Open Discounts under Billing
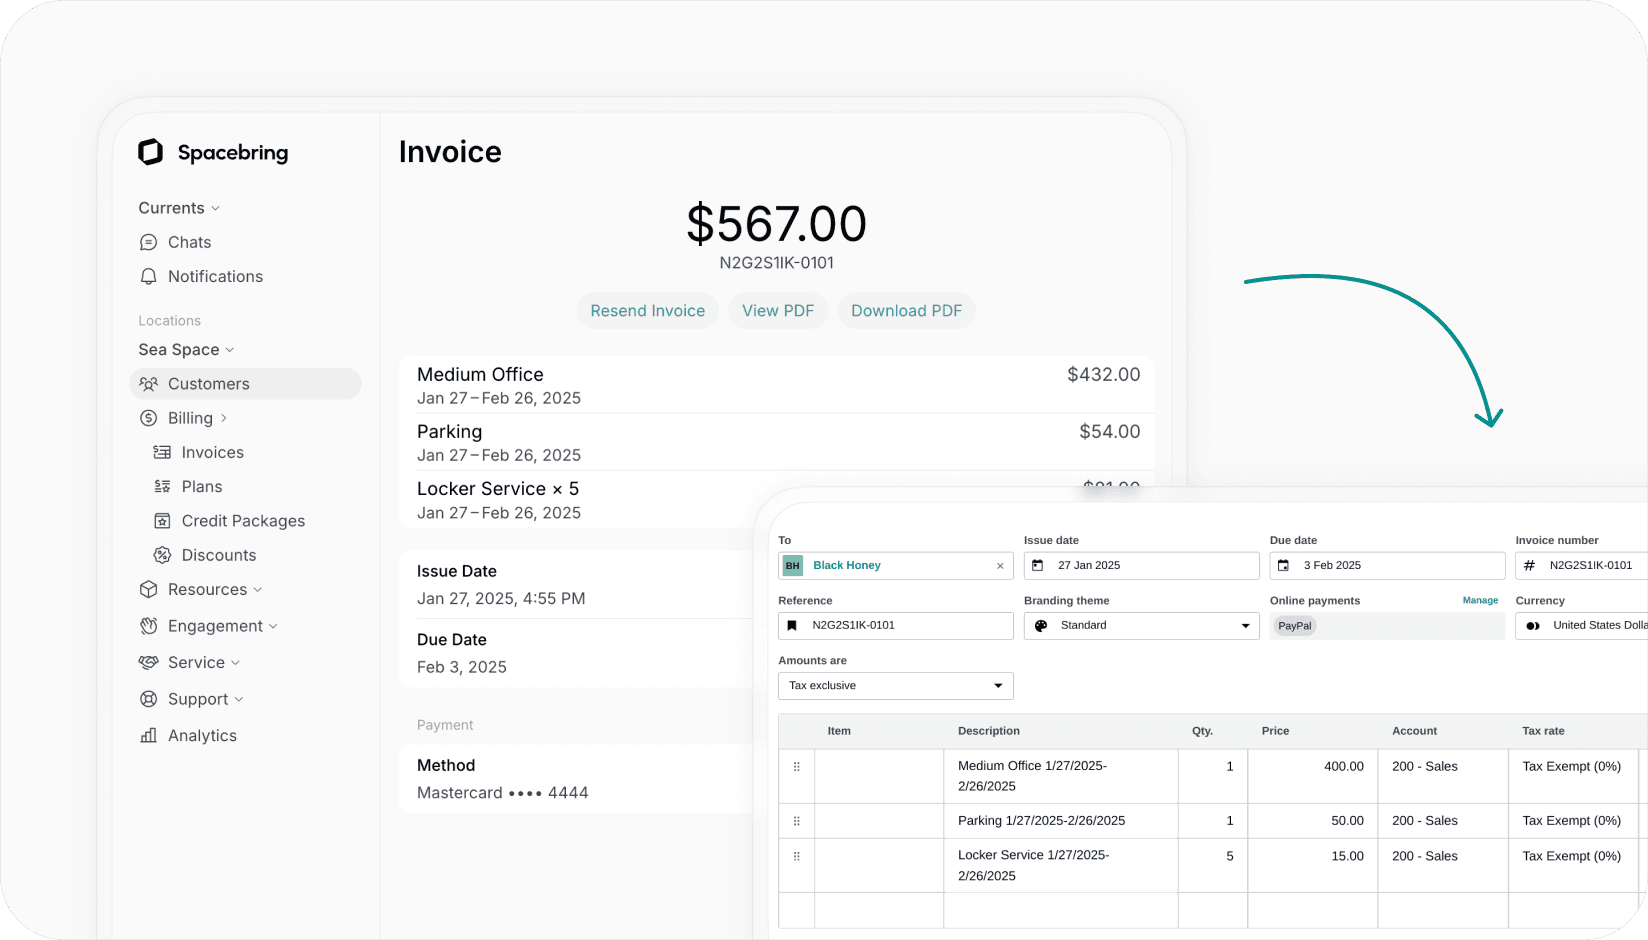This screenshot has width=1648, height=940. coord(219,555)
